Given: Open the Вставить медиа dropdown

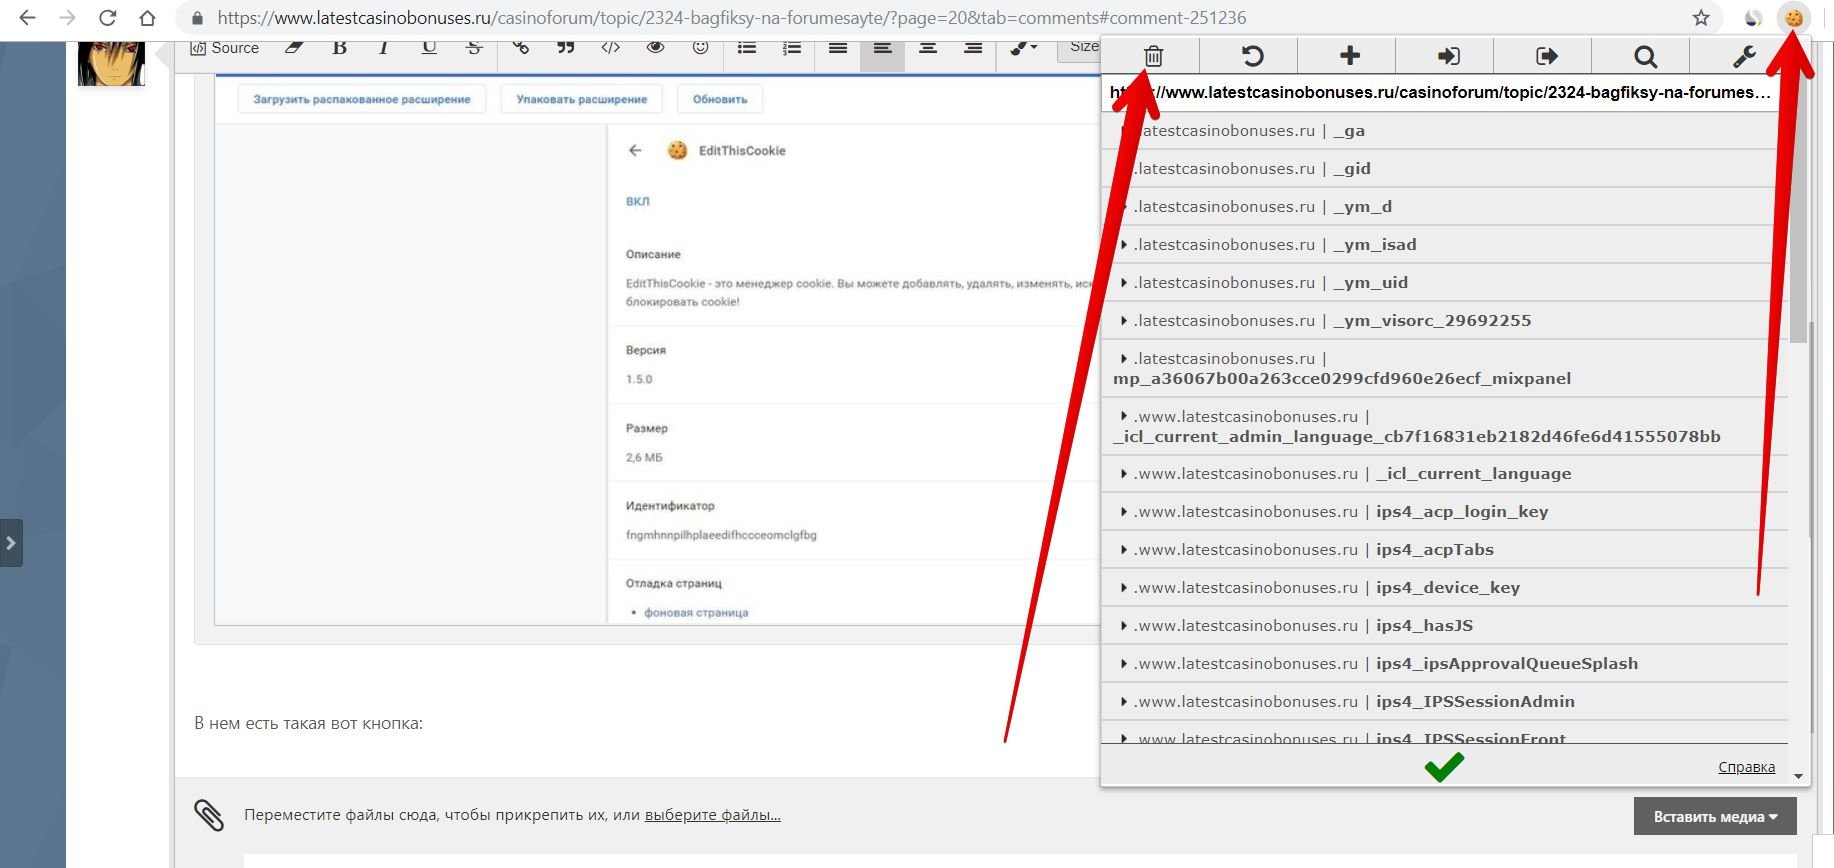Looking at the screenshot, I should click(1714, 817).
